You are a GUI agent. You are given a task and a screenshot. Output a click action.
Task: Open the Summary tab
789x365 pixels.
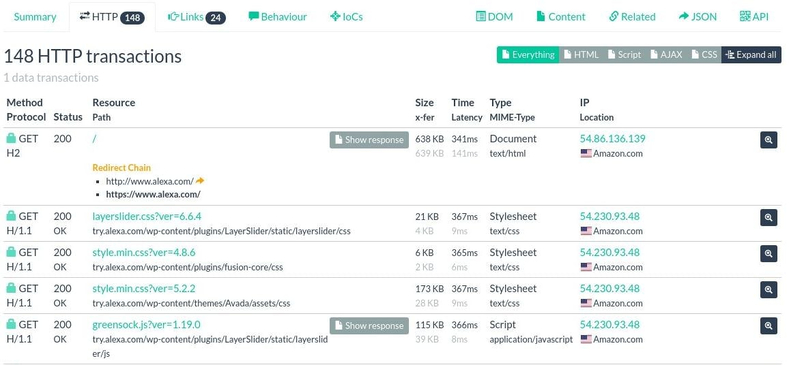coord(35,17)
